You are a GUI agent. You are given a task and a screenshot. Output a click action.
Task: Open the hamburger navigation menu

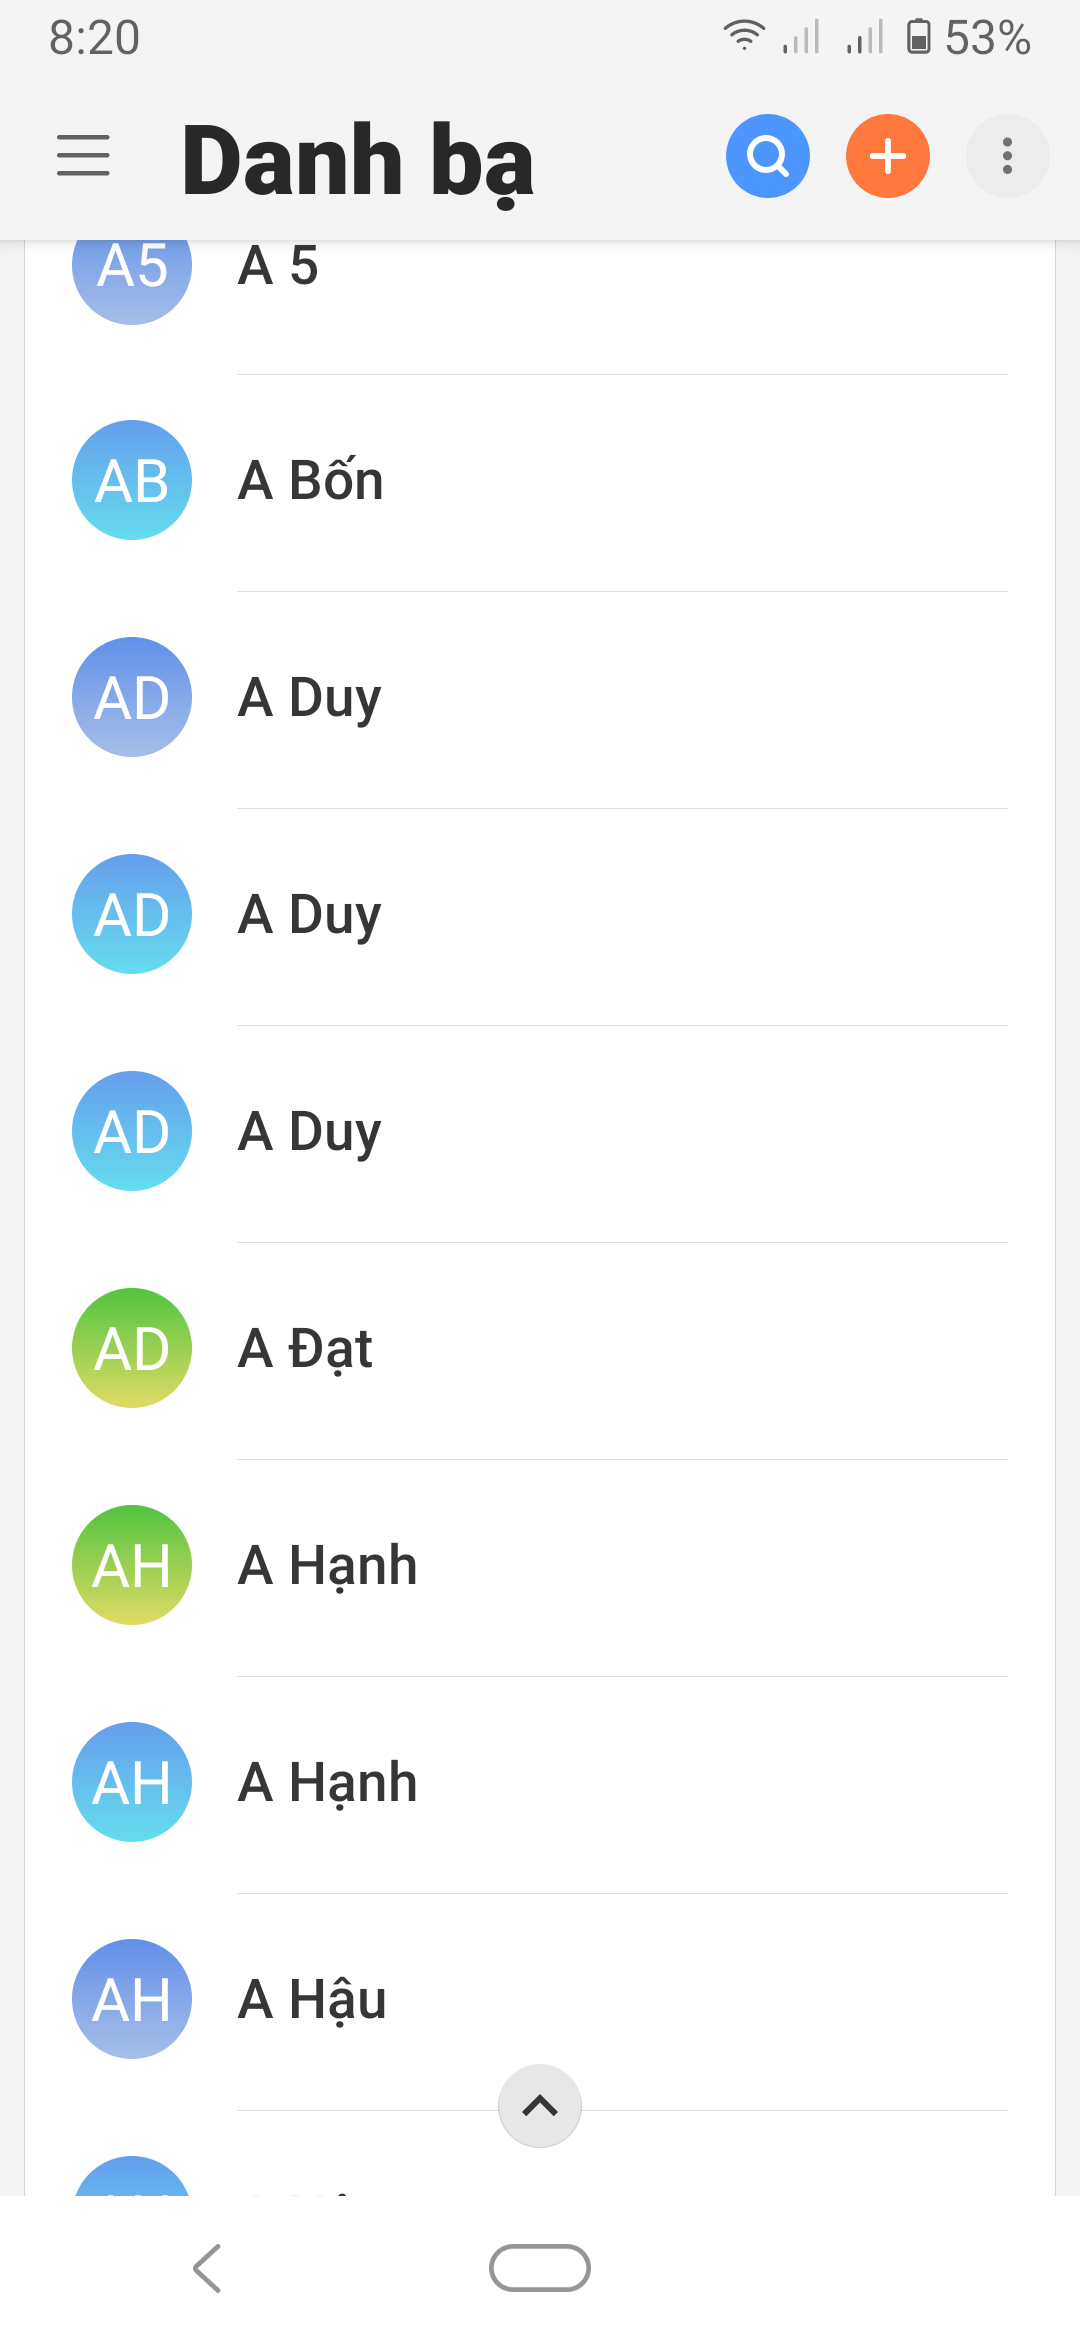83,156
